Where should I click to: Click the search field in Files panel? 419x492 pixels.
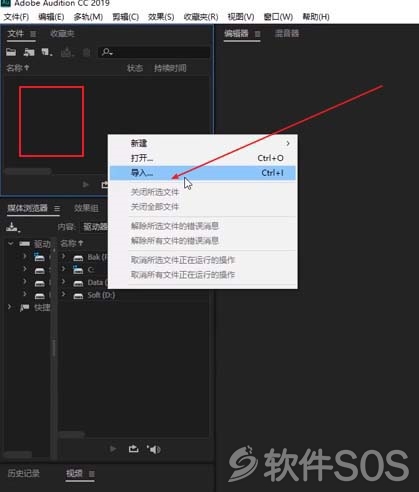coord(154,52)
